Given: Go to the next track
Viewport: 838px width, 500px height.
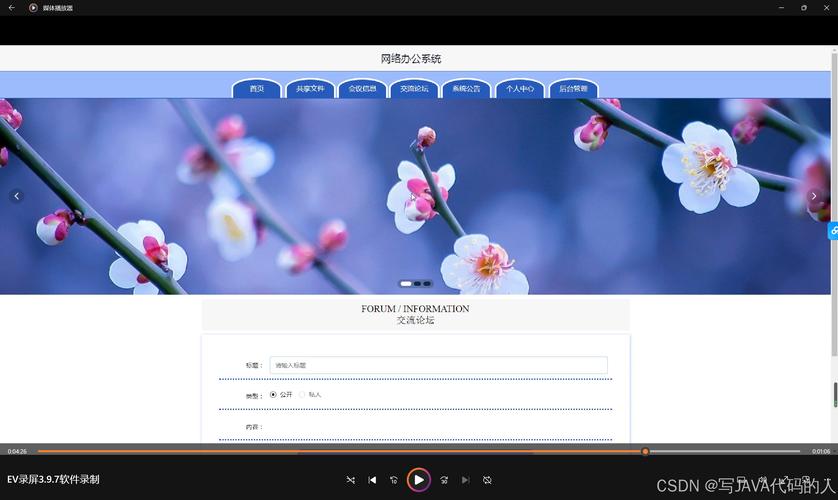Looking at the screenshot, I should (x=465, y=480).
